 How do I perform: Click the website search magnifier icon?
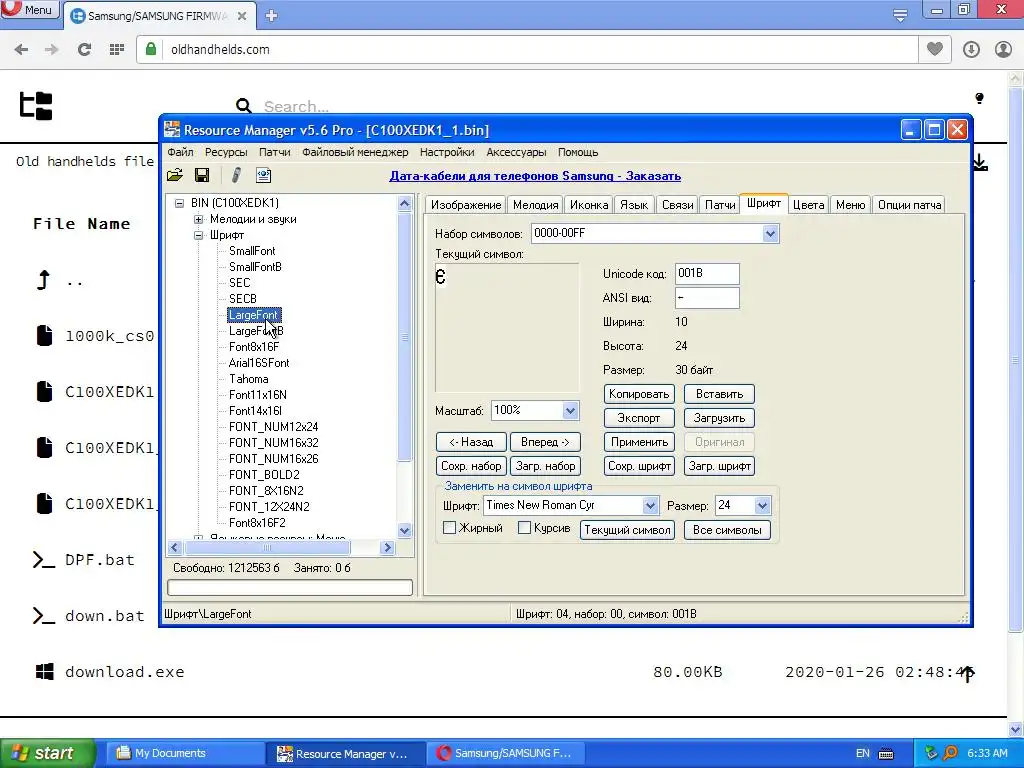(244, 106)
